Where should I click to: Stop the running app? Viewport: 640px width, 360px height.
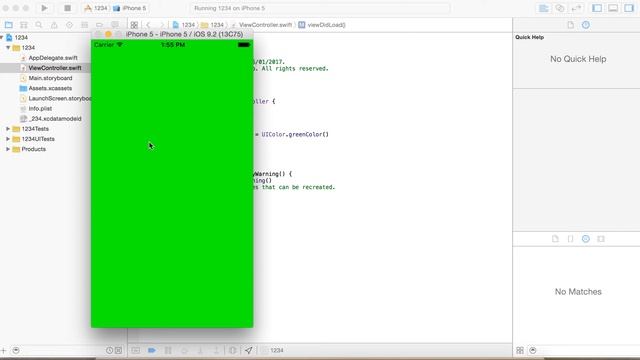tap(67, 8)
